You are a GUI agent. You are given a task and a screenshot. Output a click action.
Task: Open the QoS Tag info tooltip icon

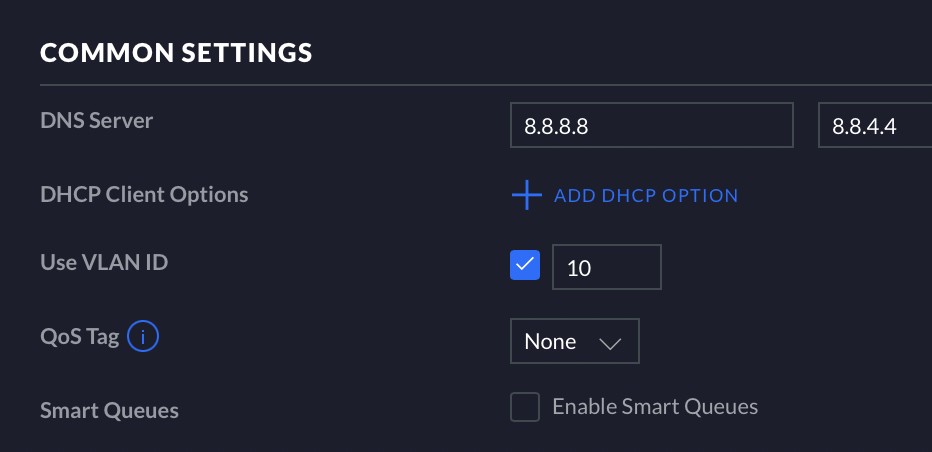pyautogui.click(x=143, y=336)
